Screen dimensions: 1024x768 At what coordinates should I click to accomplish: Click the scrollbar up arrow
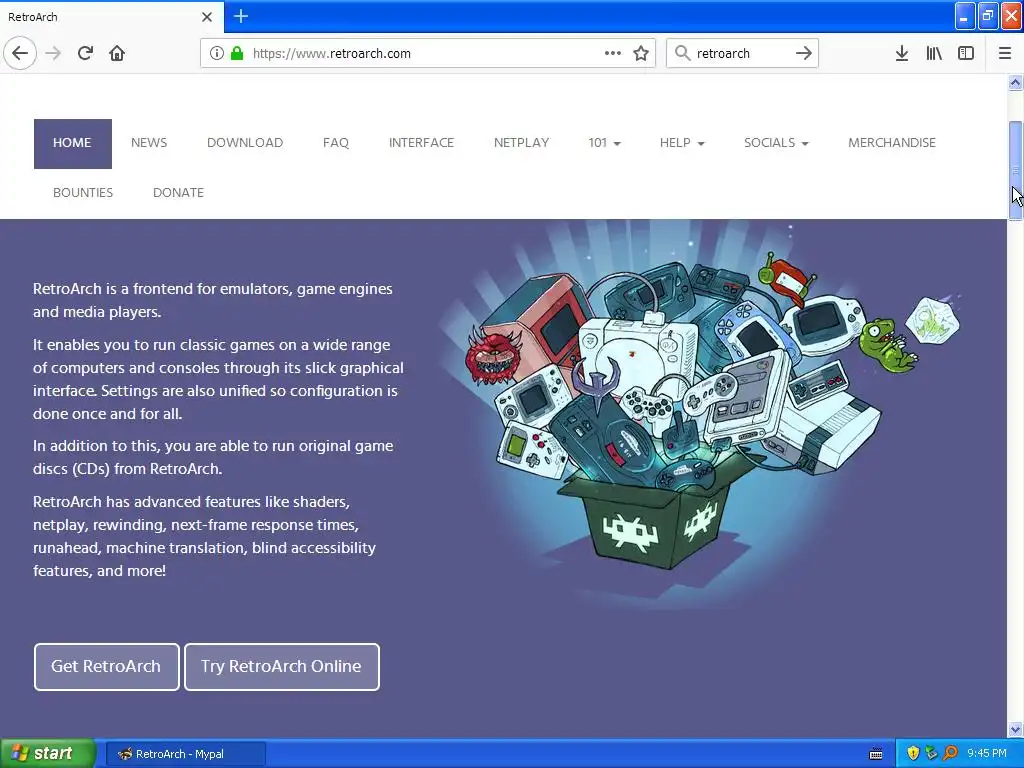1015,82
